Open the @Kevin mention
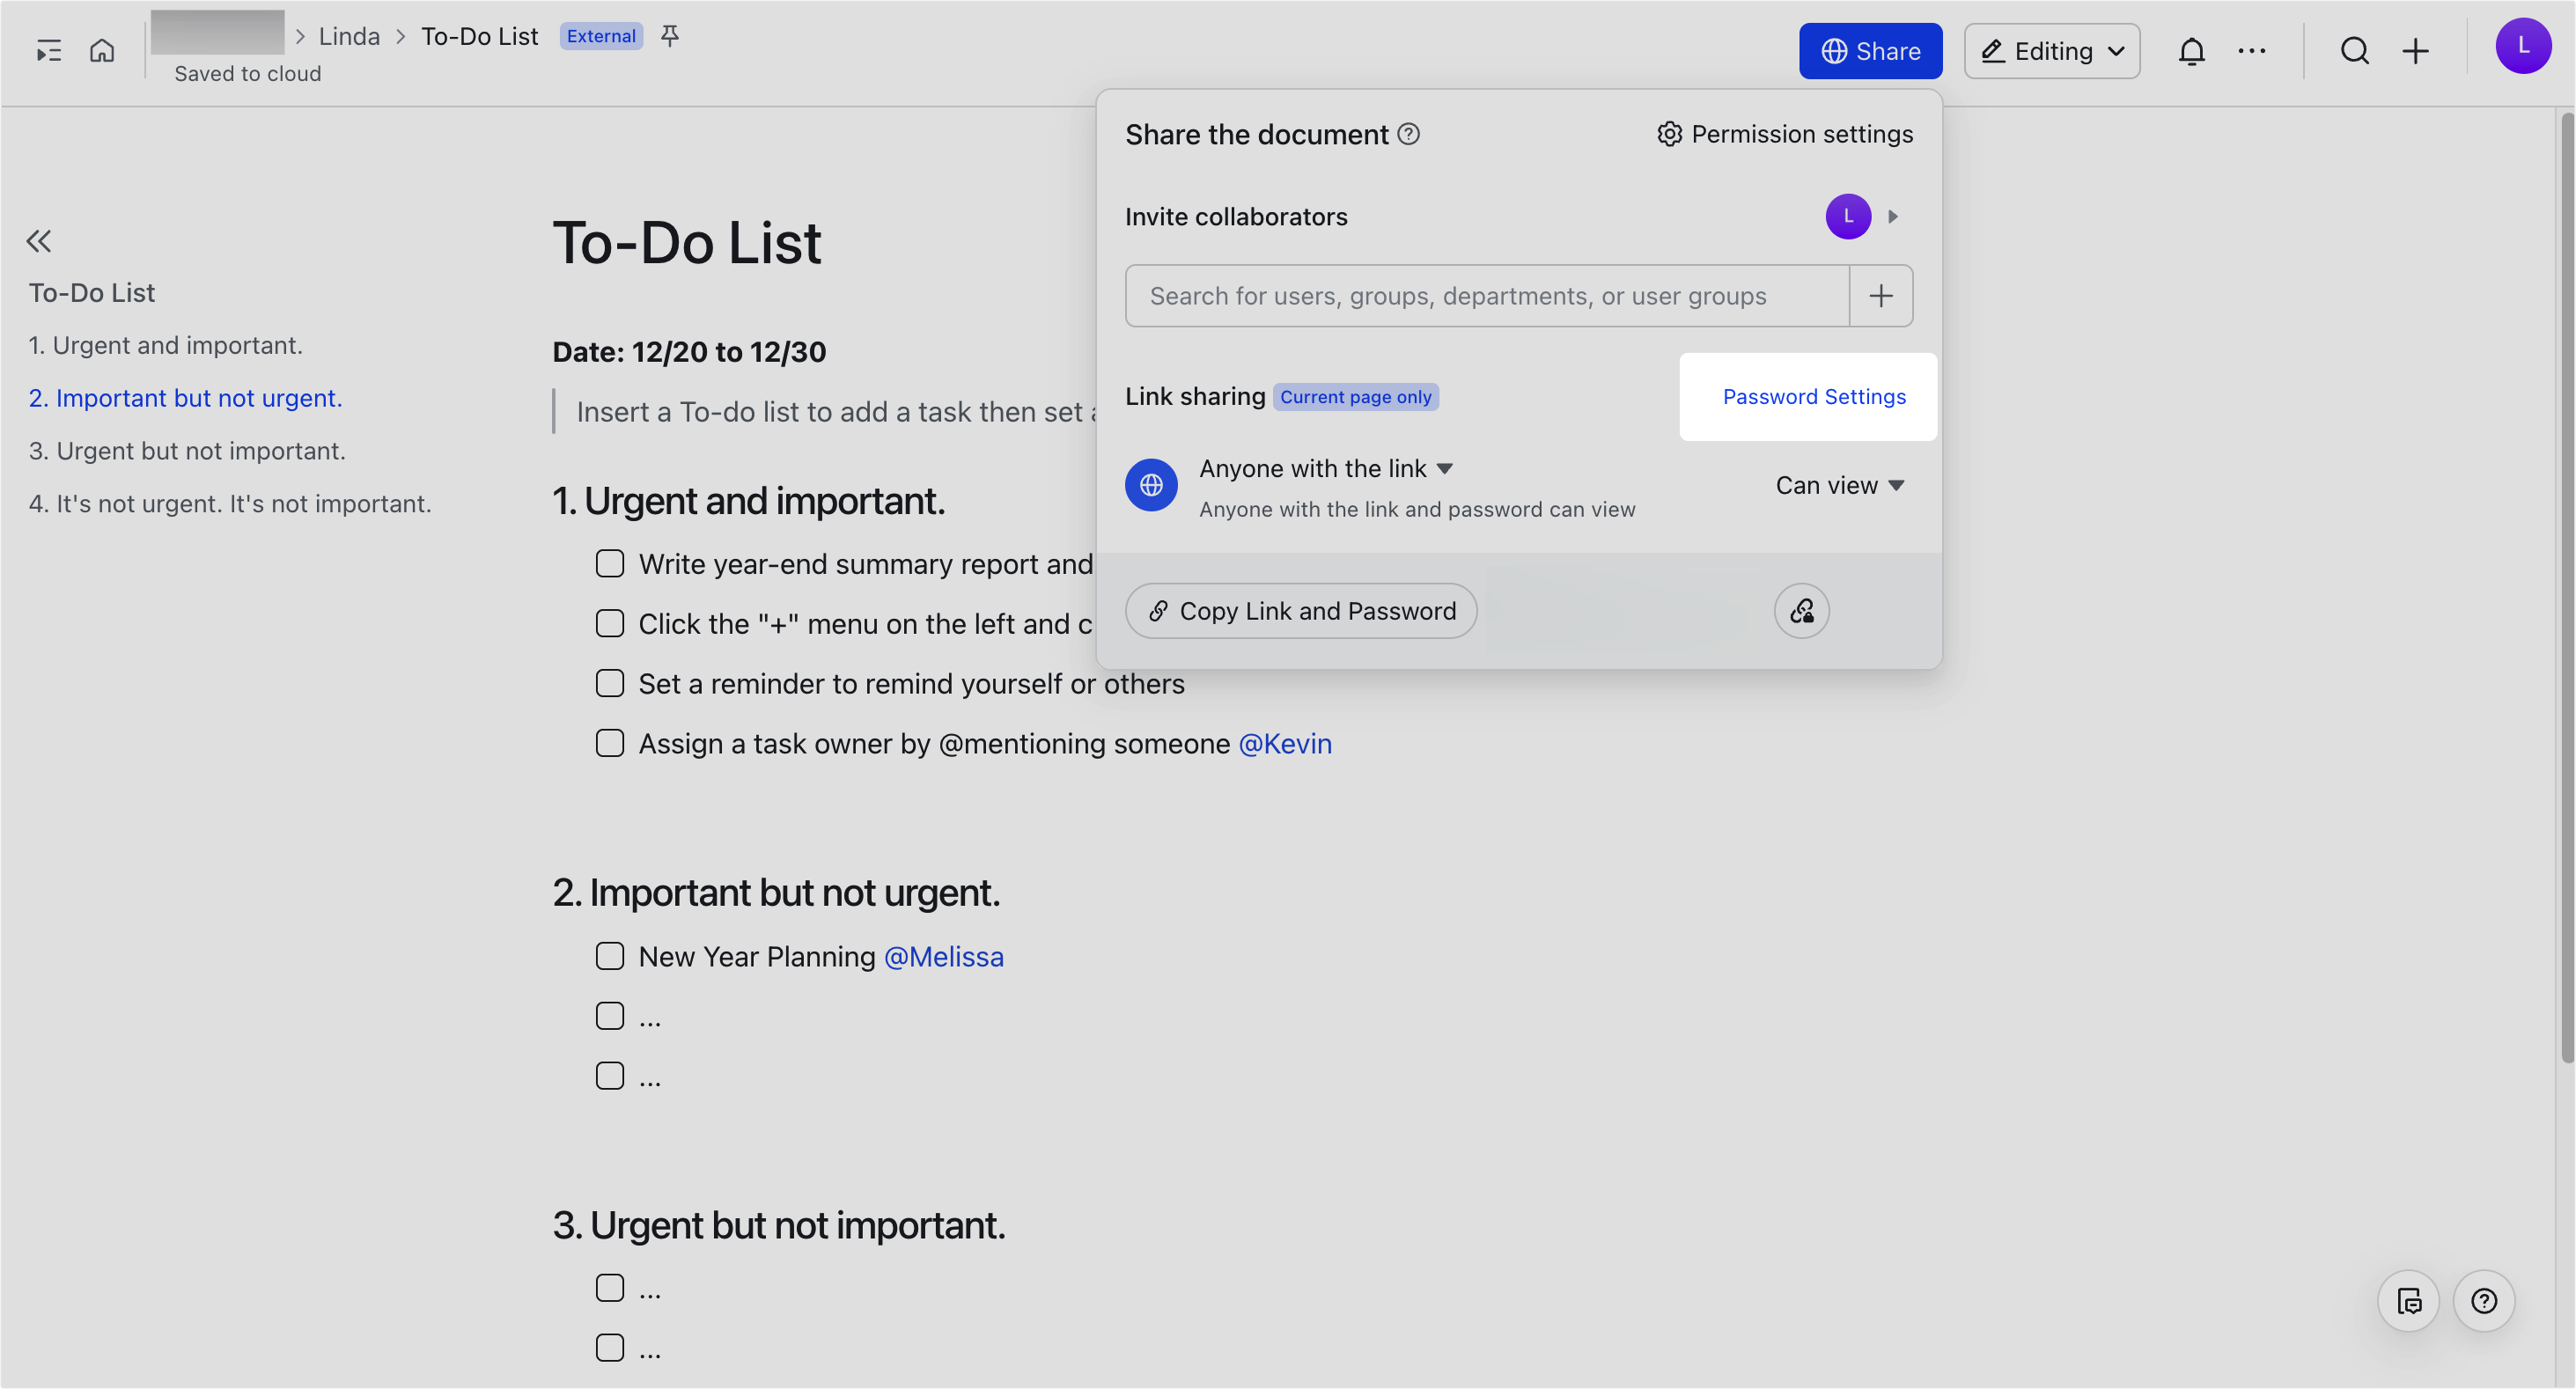The image size is (2576, 1389). [x=1285, y=744]
